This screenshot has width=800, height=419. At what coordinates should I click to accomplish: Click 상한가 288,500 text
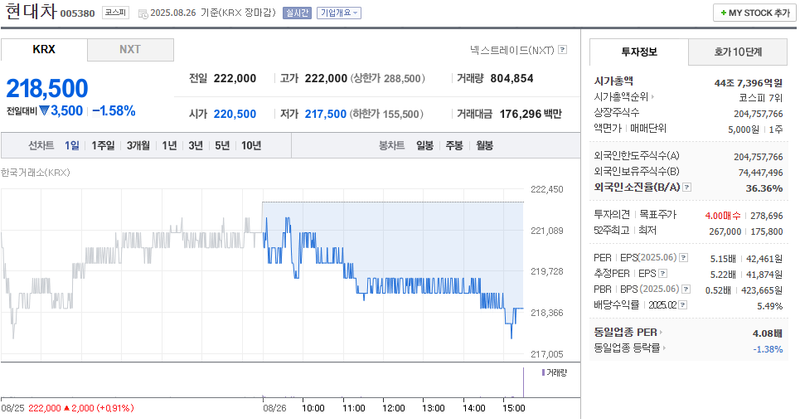point(388,79)
